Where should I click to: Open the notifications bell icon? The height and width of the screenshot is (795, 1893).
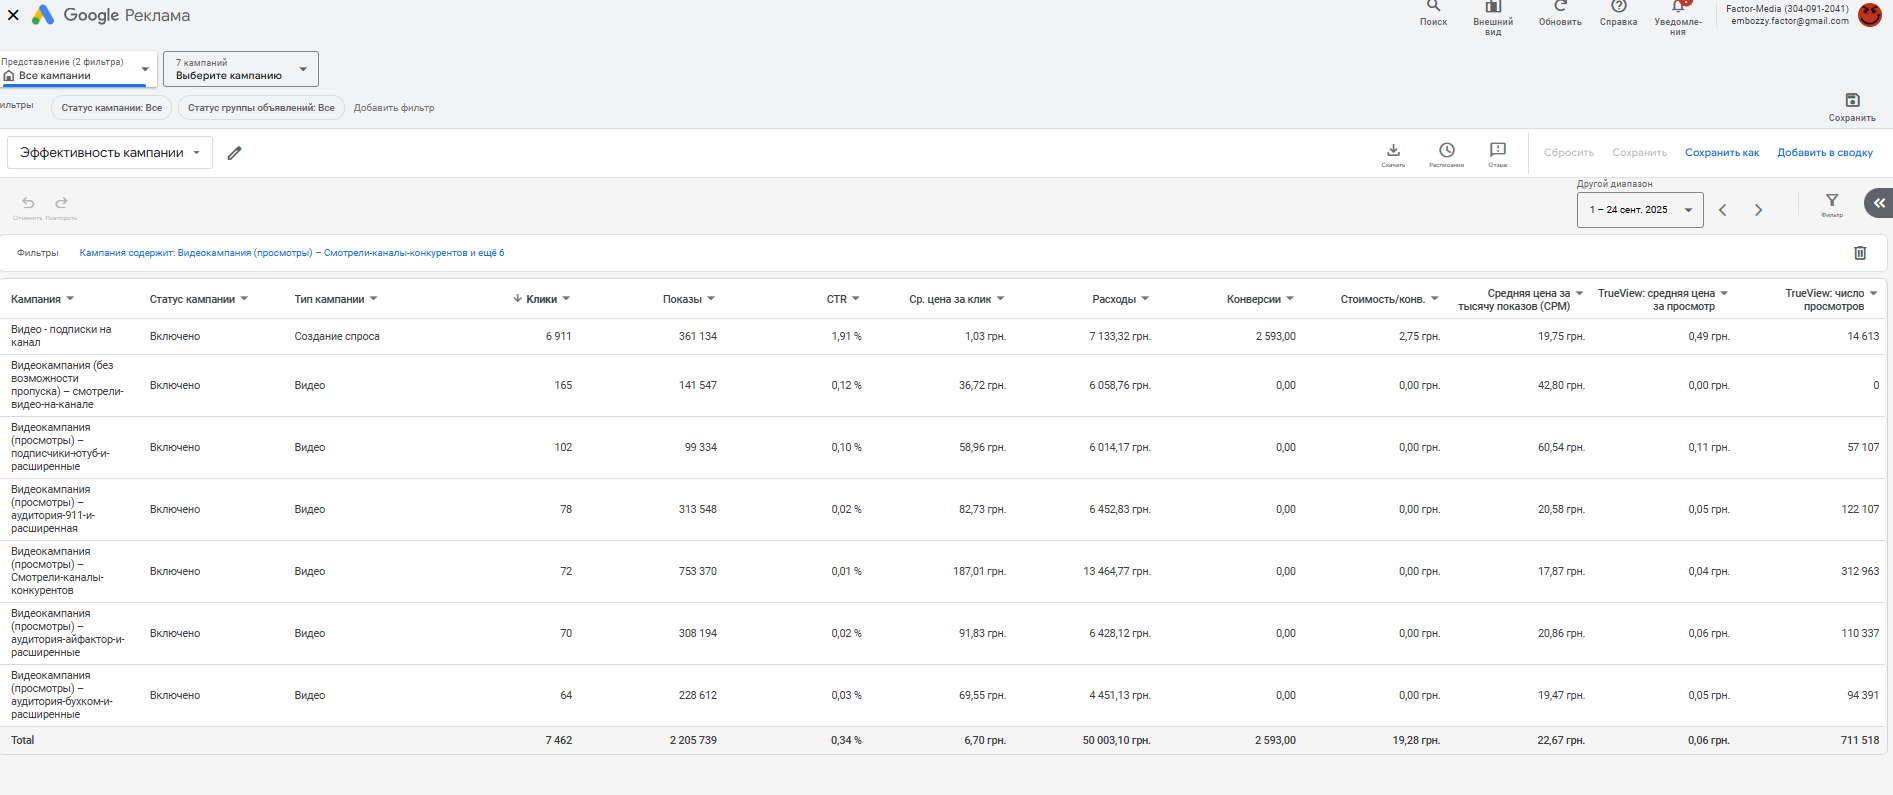(x=1678, y=8)
